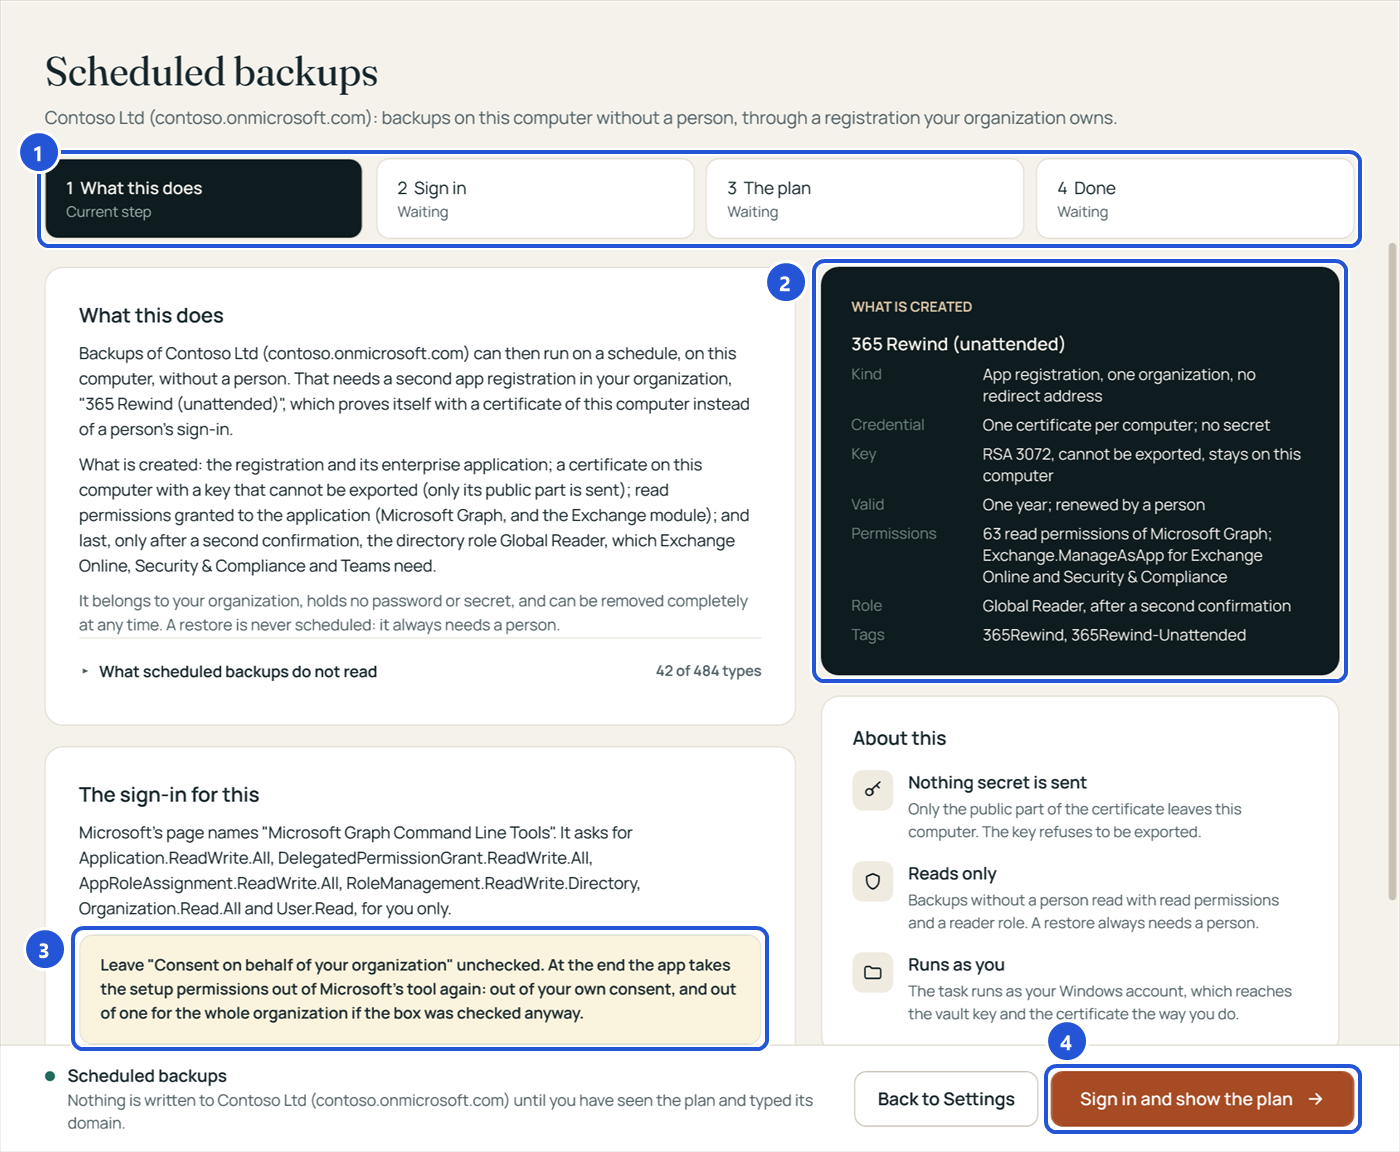This screenshot has width=1400, height=1152.
Task: Click the Kind value App registration
Action: click(1118, 385)
